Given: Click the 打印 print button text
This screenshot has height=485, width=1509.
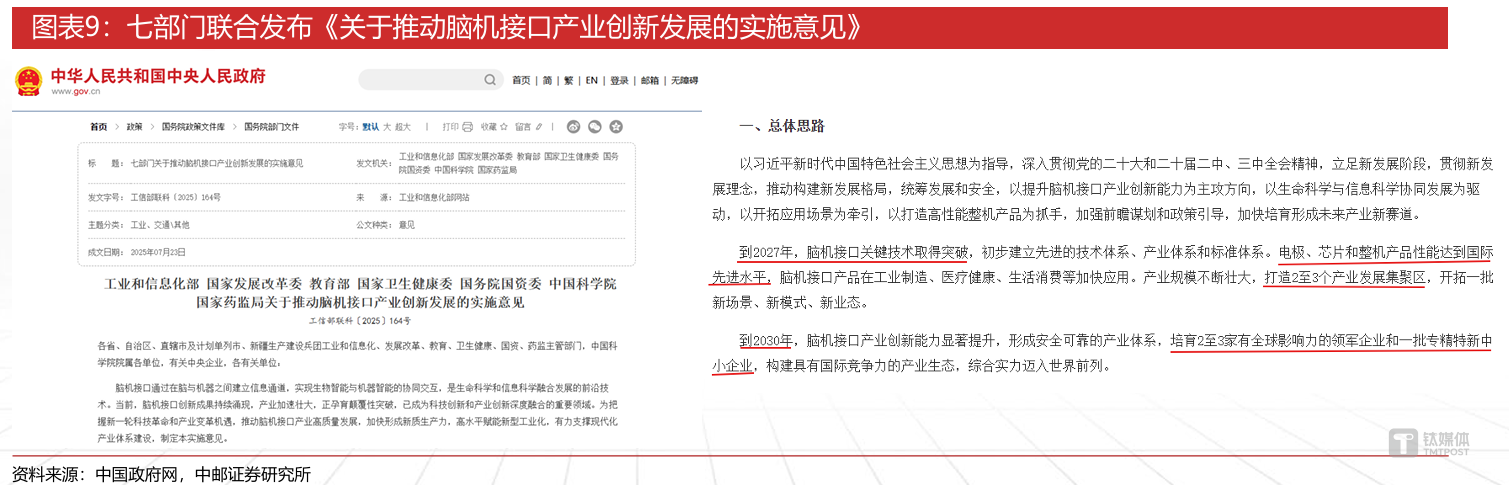Looking at the screenshot, I should [451, 127].
